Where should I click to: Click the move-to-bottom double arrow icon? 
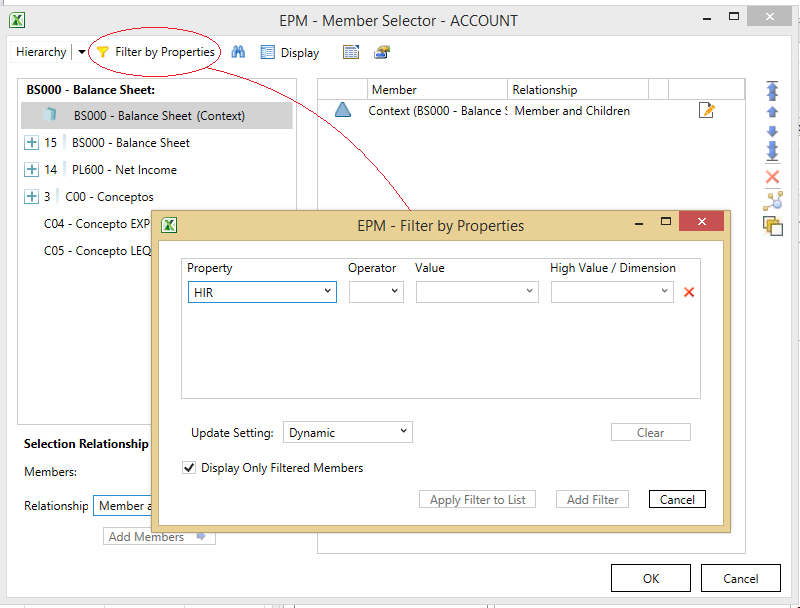tap(772, 151)
